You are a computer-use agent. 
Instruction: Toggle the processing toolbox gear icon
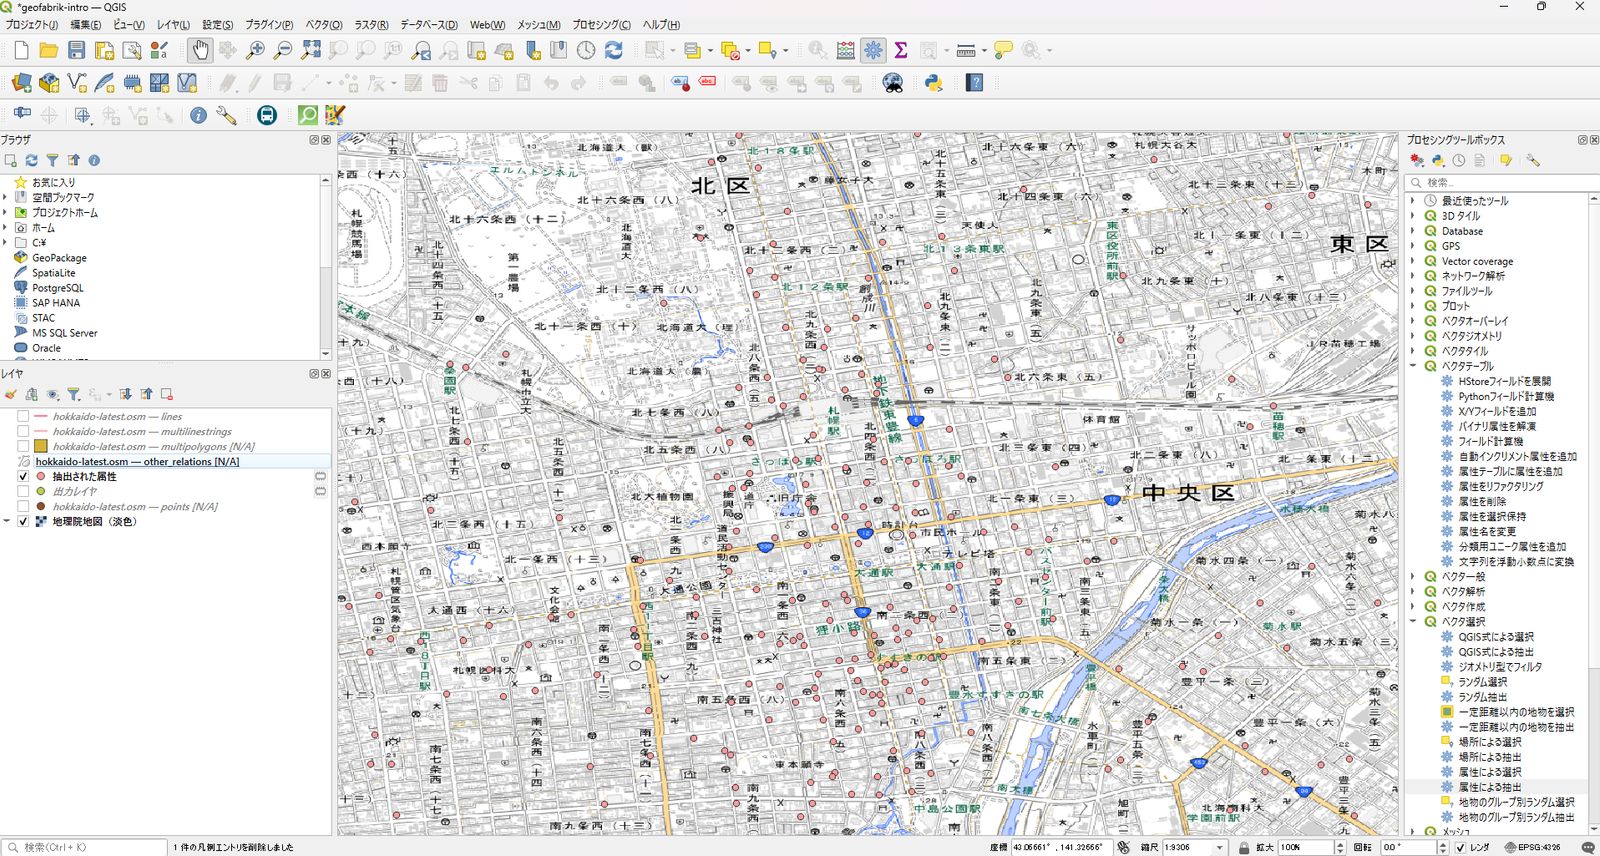[873, 50]
